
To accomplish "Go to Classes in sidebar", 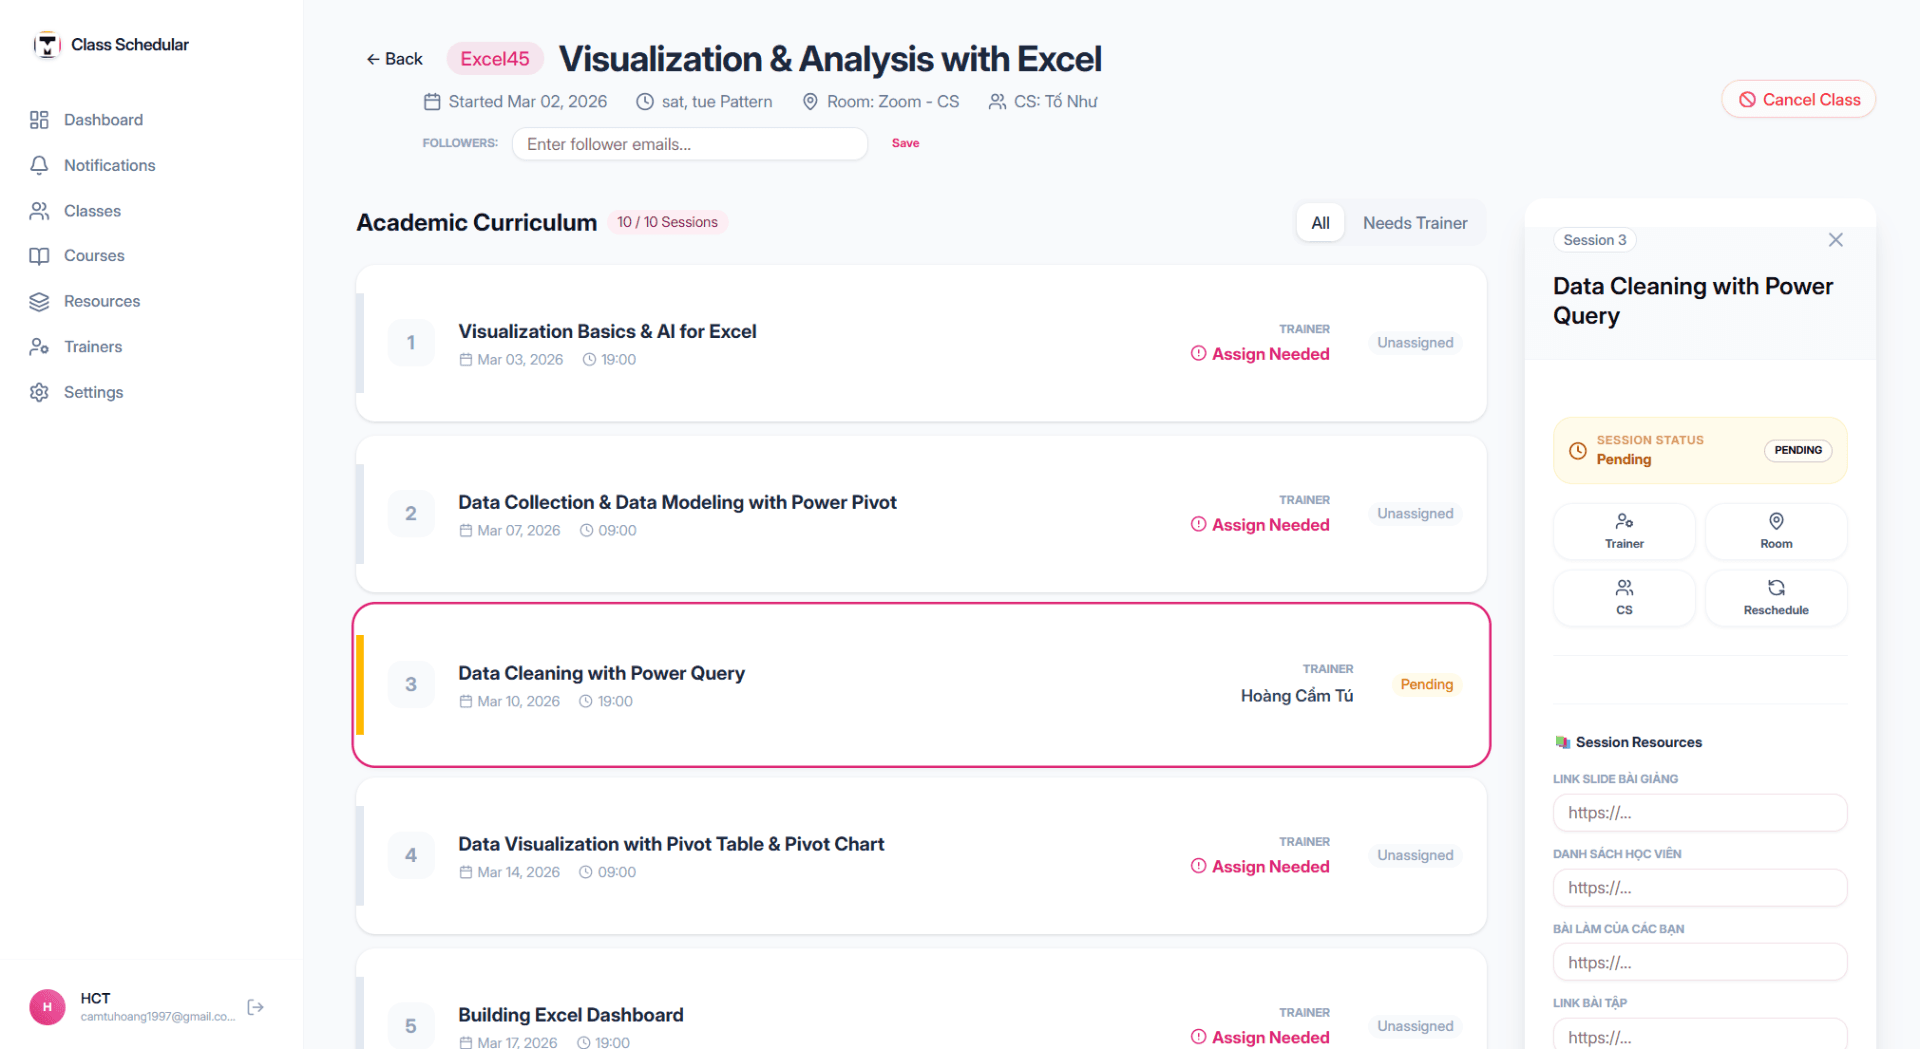I will tap(92, 211).
